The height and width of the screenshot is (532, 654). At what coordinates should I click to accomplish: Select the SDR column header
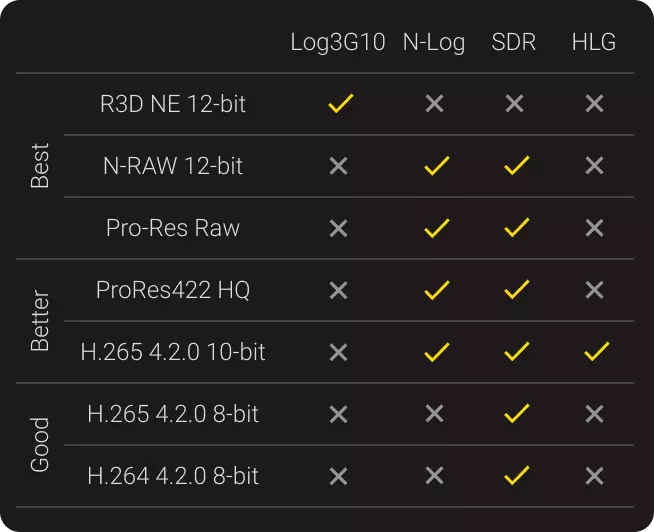[x=514, y=42]
